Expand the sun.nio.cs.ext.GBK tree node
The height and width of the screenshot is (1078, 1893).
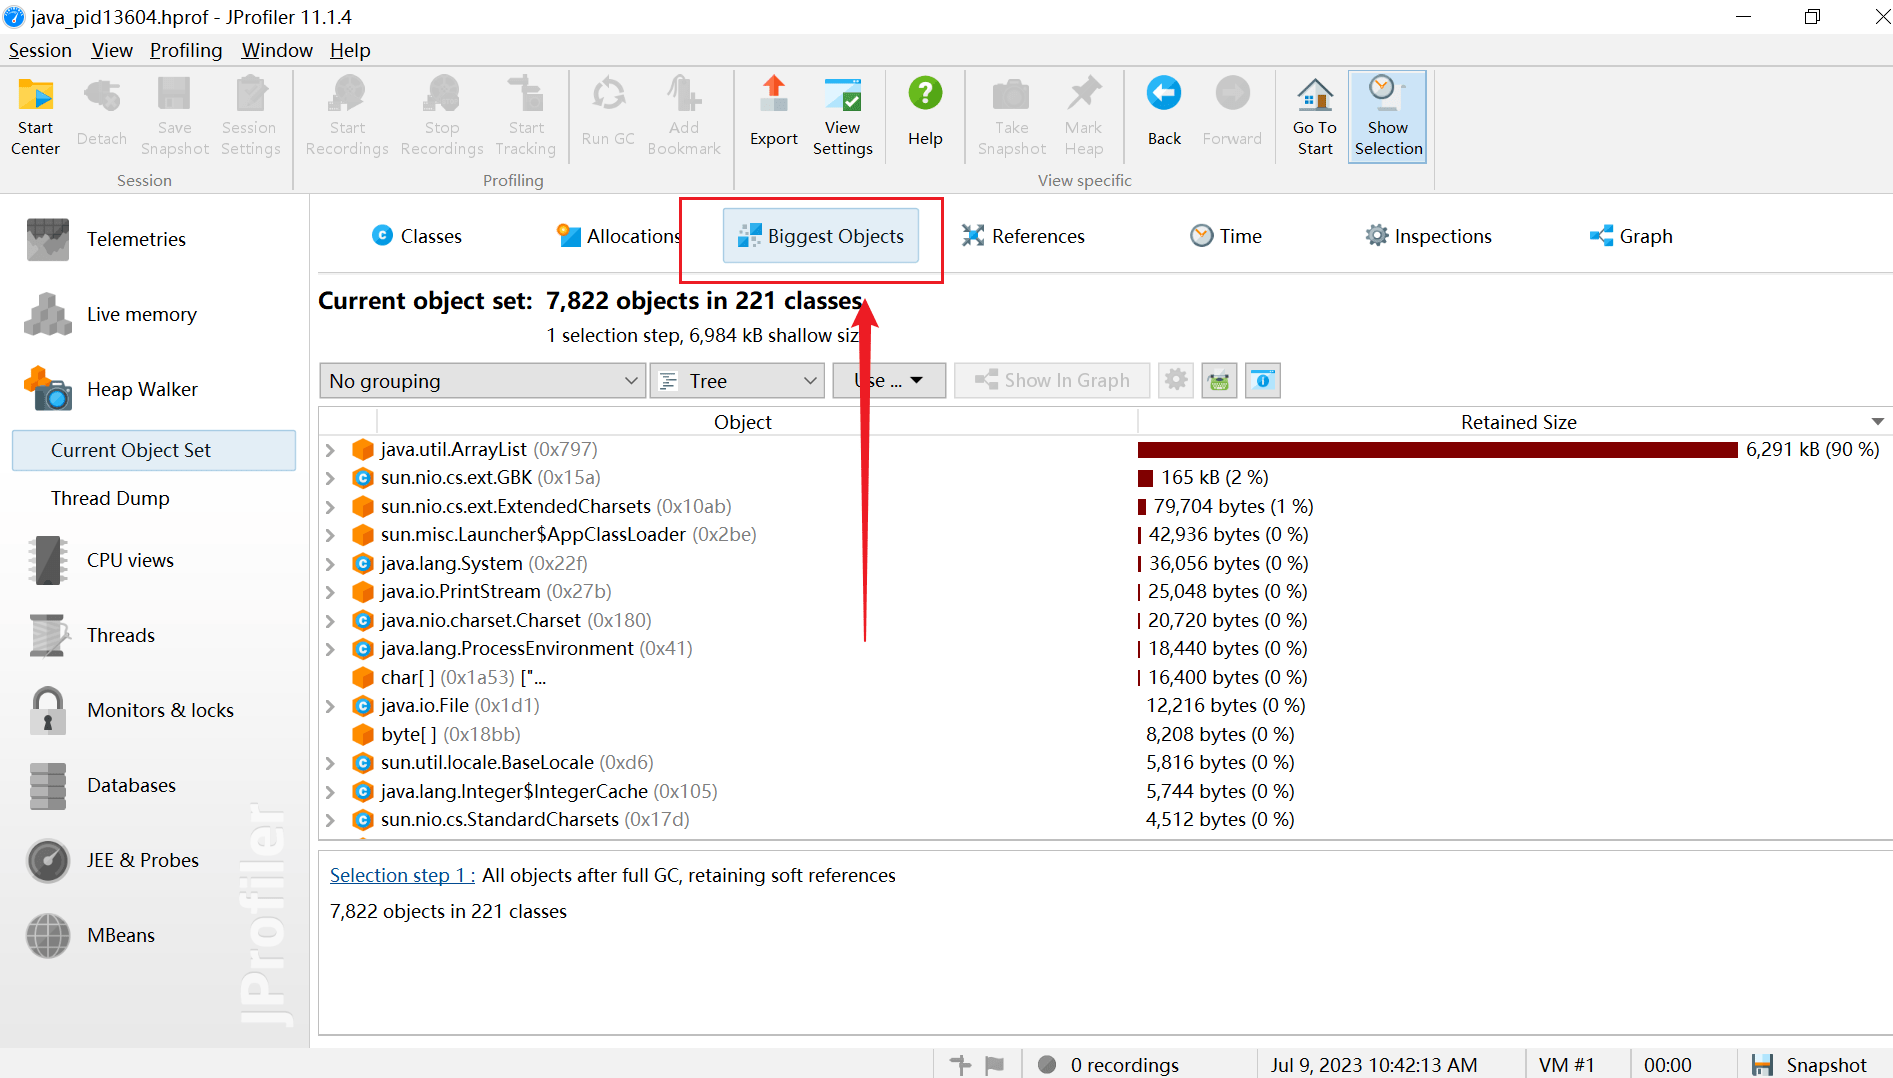[330, 478]
